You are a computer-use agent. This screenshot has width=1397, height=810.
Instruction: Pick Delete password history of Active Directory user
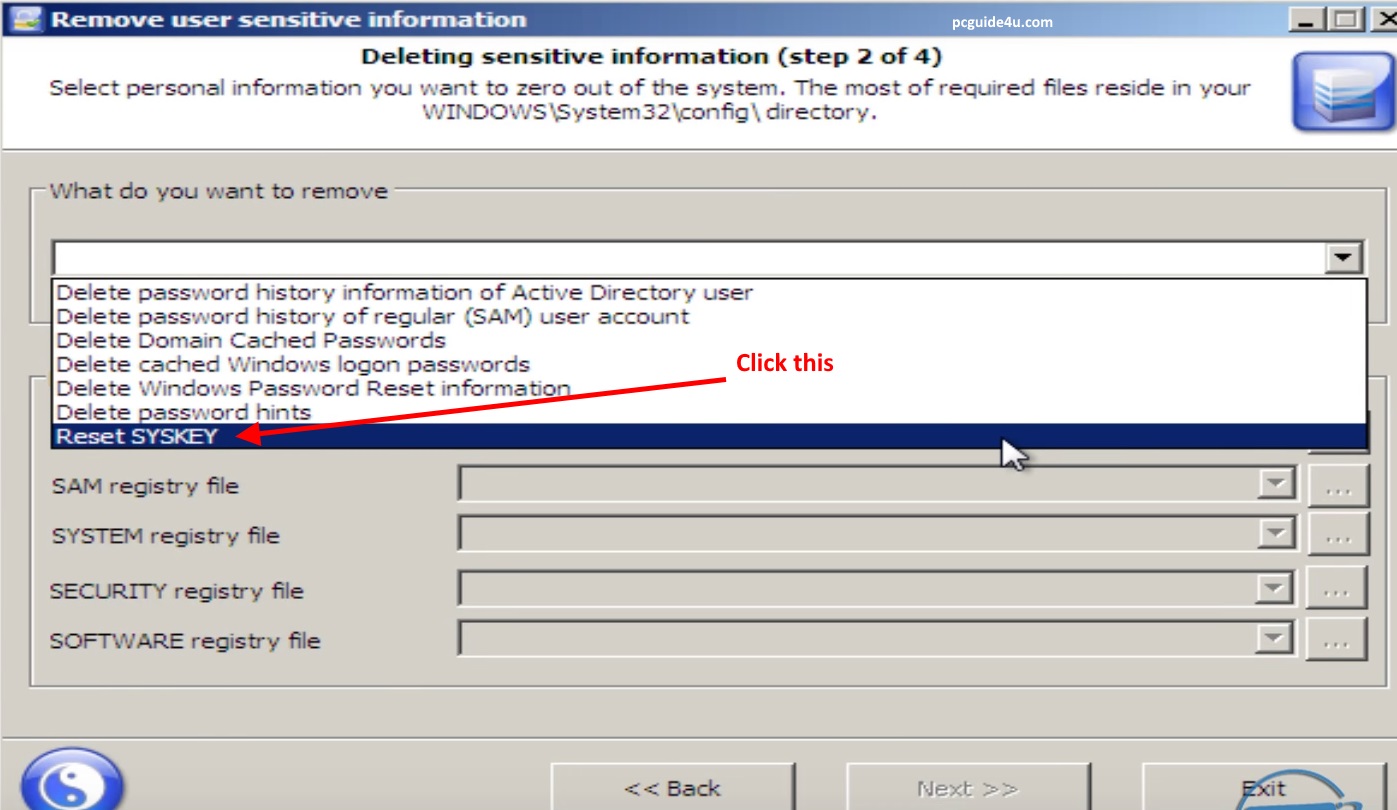pyautogui.click(x=404, y=292)
